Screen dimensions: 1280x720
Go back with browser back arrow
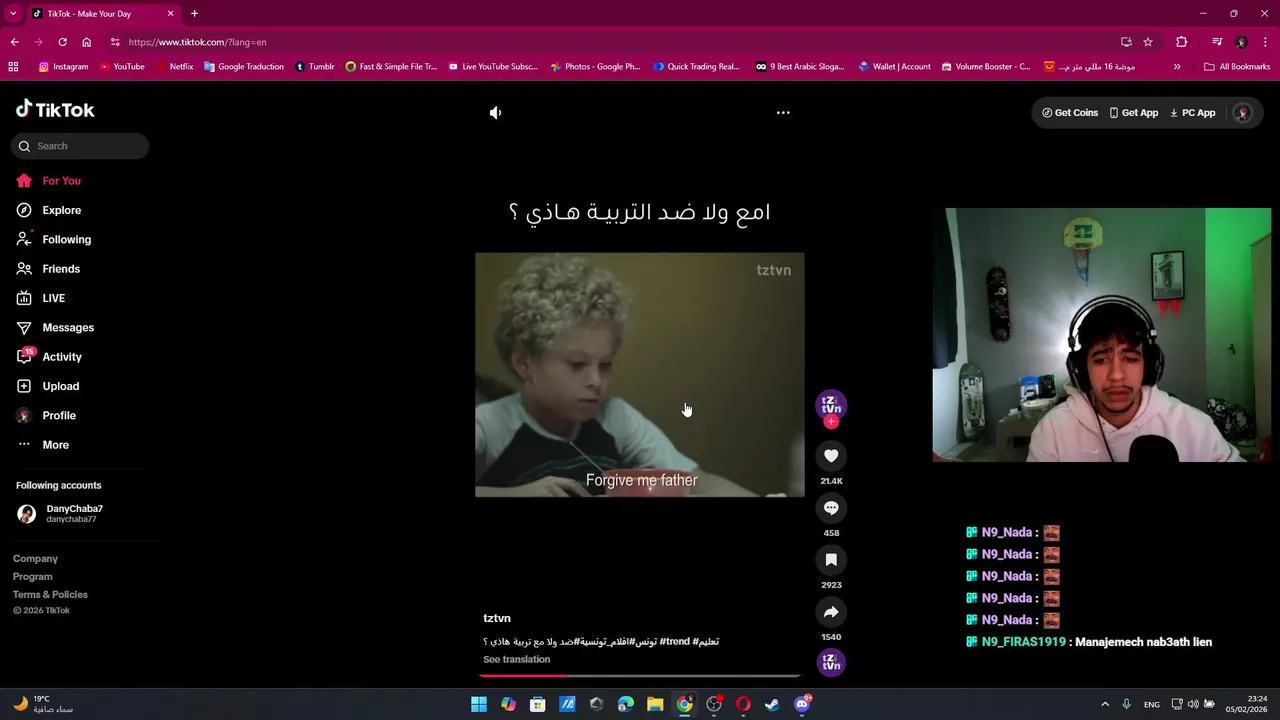14,42
